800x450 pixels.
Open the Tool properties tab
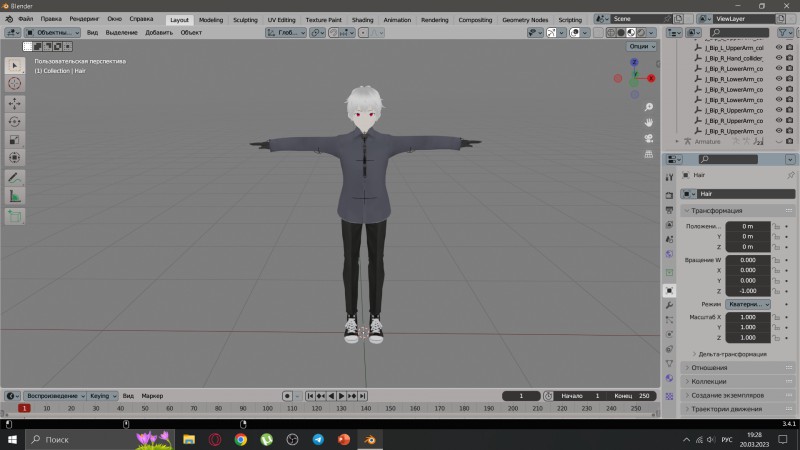pyautogui.click(x=669, y=177)
